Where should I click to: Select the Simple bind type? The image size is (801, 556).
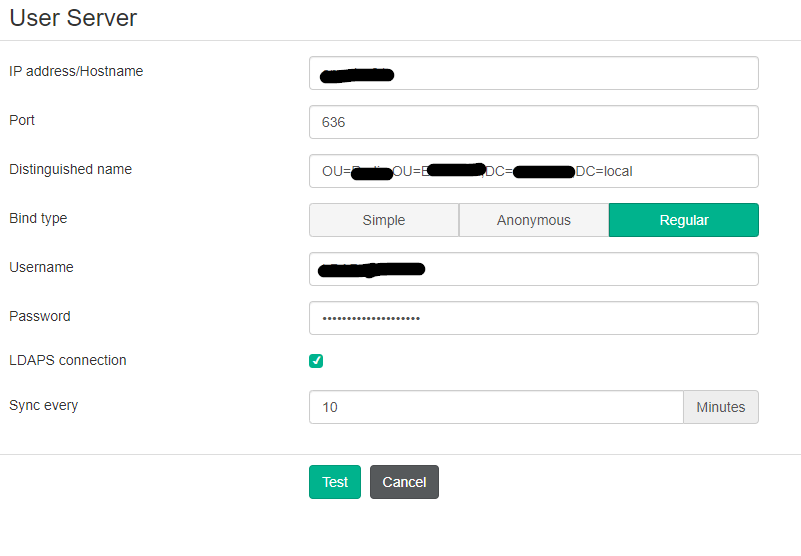(384, 220)
